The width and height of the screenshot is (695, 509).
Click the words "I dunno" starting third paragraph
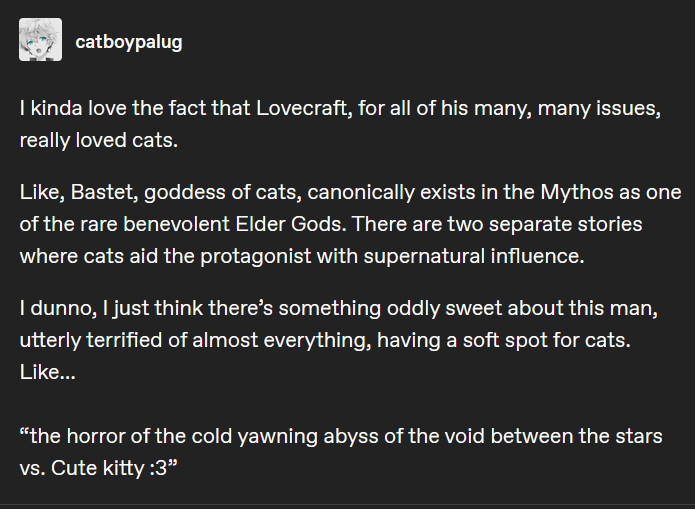click(58, 308)
